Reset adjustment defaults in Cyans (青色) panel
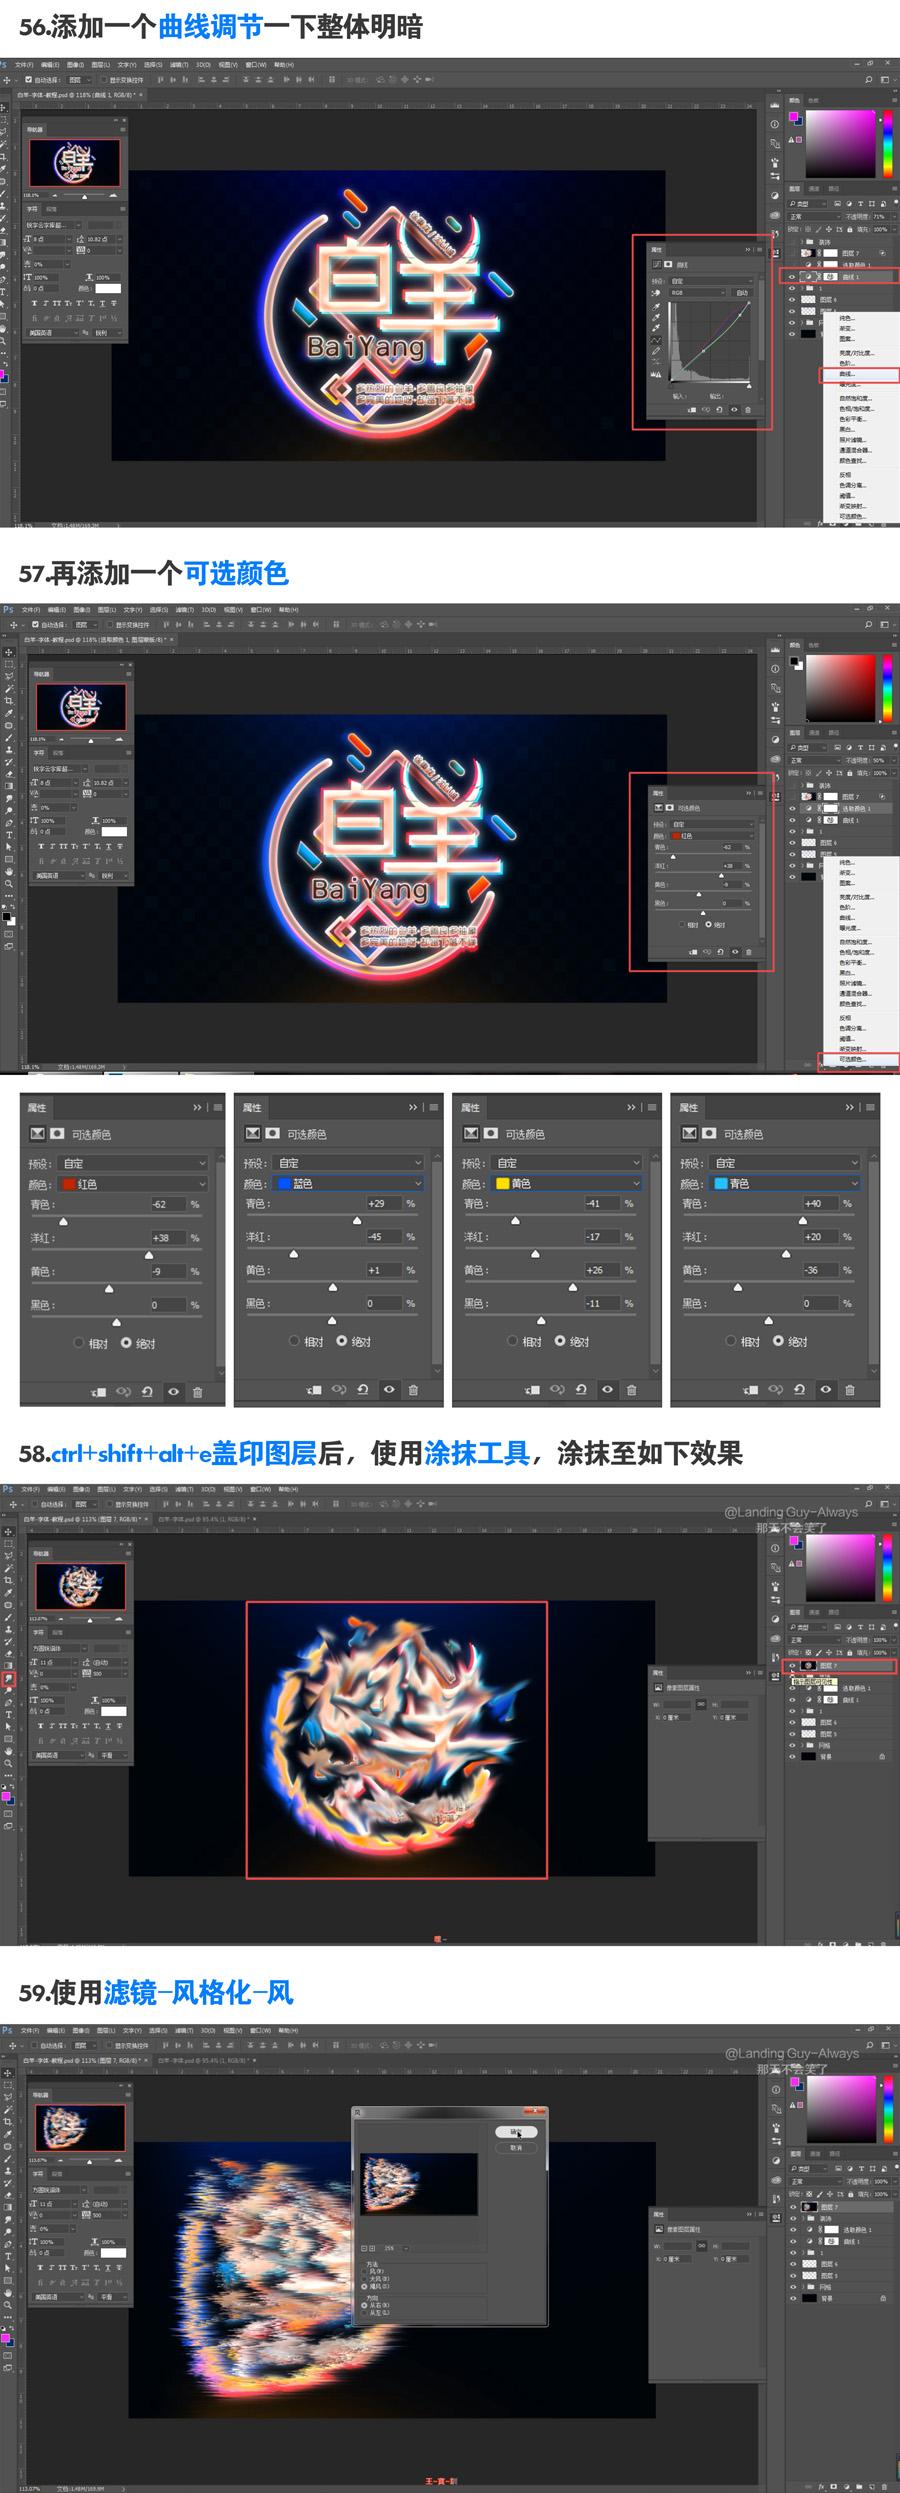 point(799,1389)
